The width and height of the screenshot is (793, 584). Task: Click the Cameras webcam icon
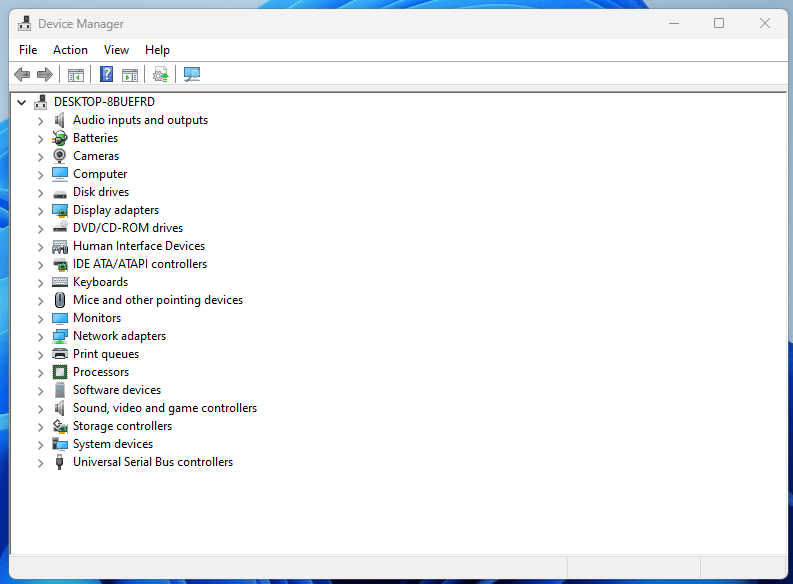tap(60, 156)
